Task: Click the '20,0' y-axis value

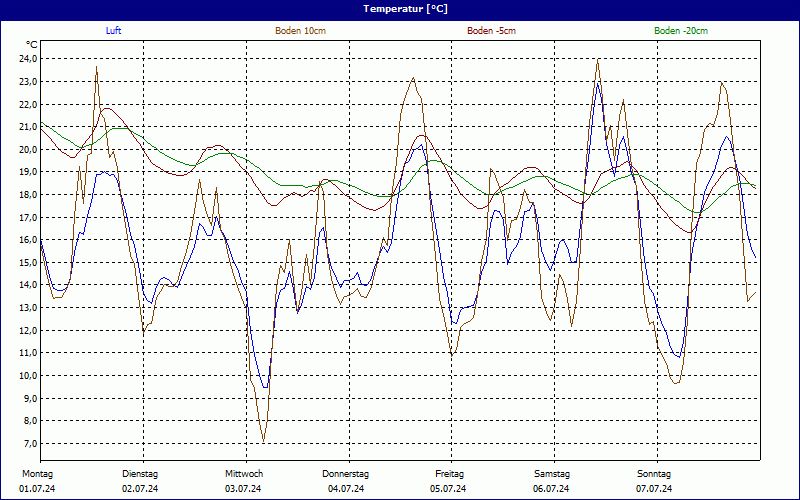Action: [x=29, y=149]
